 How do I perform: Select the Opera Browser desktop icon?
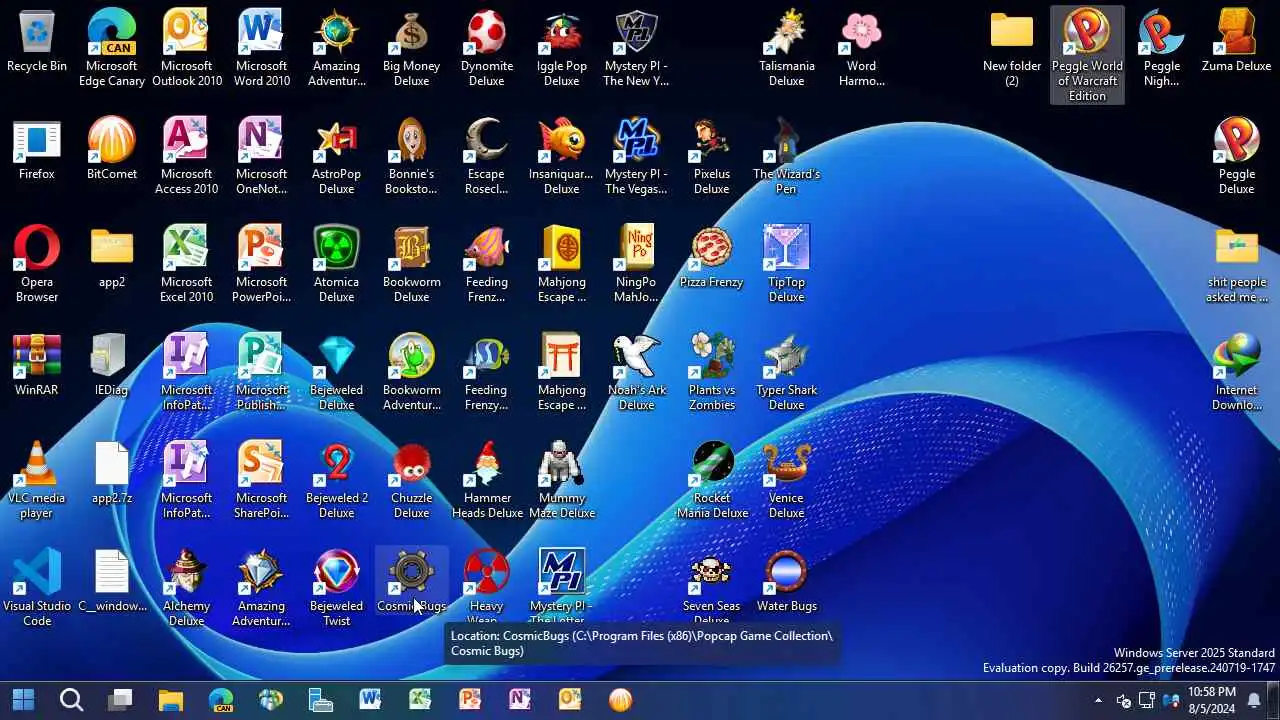[x=37, y=263]
